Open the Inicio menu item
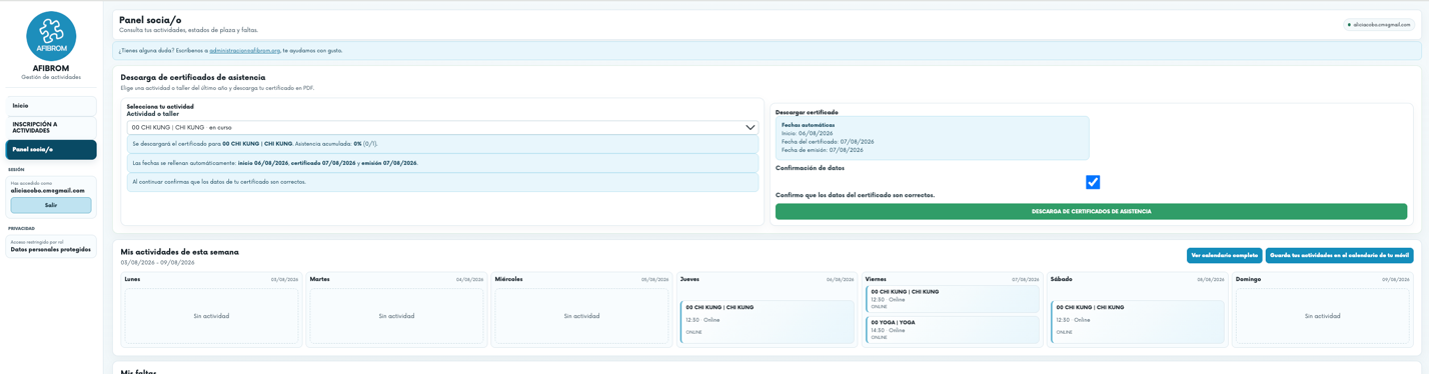This screenshot has width=1430, height=374. [51, 106]
